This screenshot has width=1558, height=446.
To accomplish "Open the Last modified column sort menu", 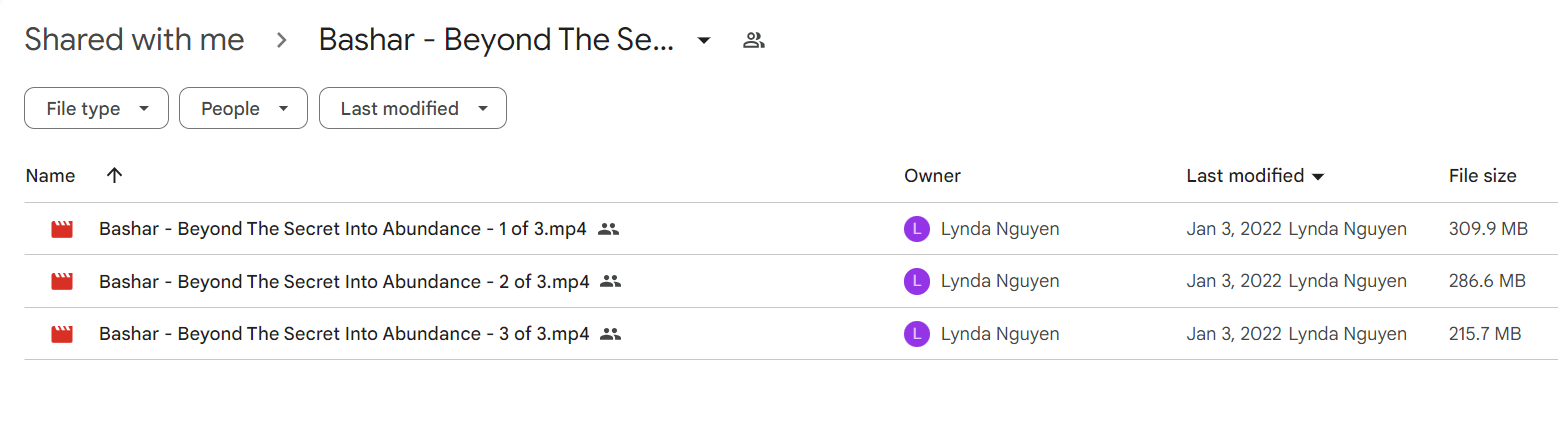I will (1255, 176).
